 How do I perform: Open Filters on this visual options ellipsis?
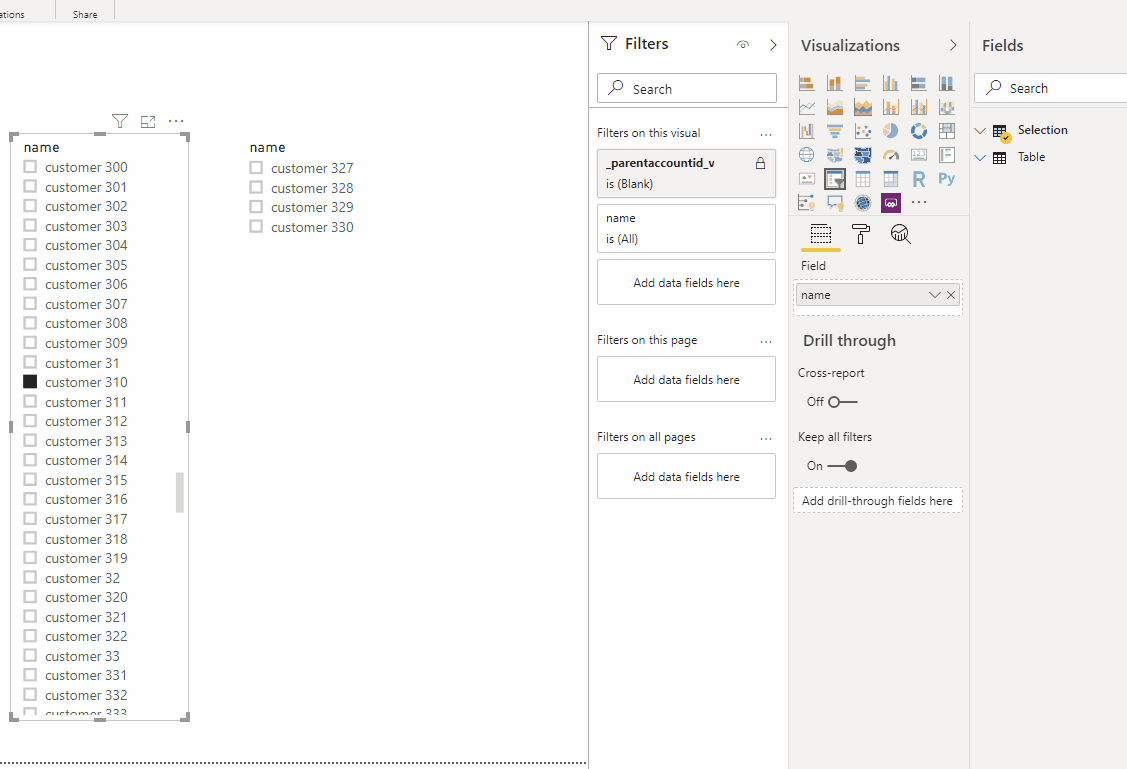pos(766,134)
